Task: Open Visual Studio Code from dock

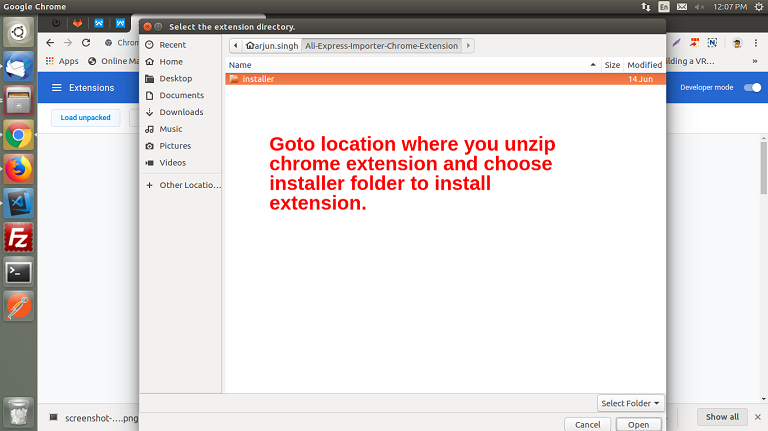Action: coord(19,203)
